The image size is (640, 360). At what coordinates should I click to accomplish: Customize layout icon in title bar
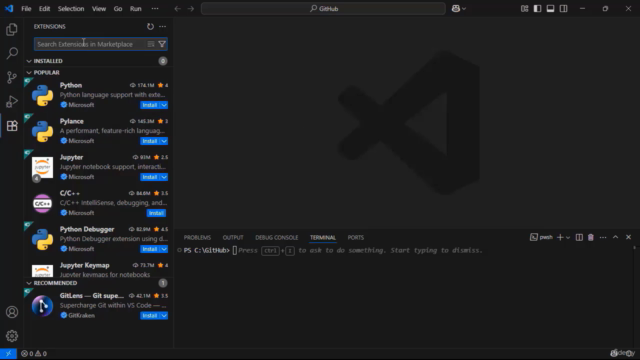coord(524,9)
